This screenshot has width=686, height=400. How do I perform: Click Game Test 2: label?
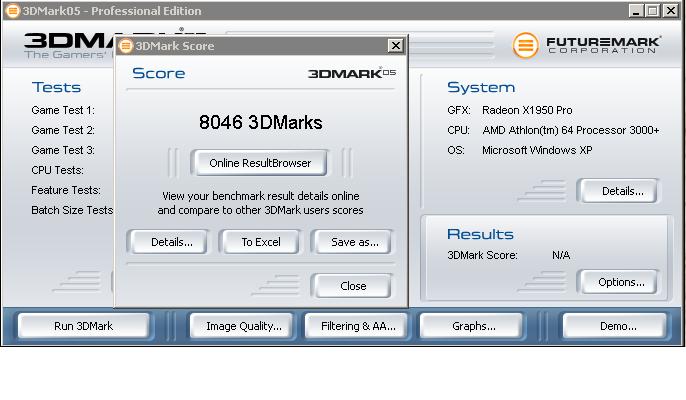[63, 130]
